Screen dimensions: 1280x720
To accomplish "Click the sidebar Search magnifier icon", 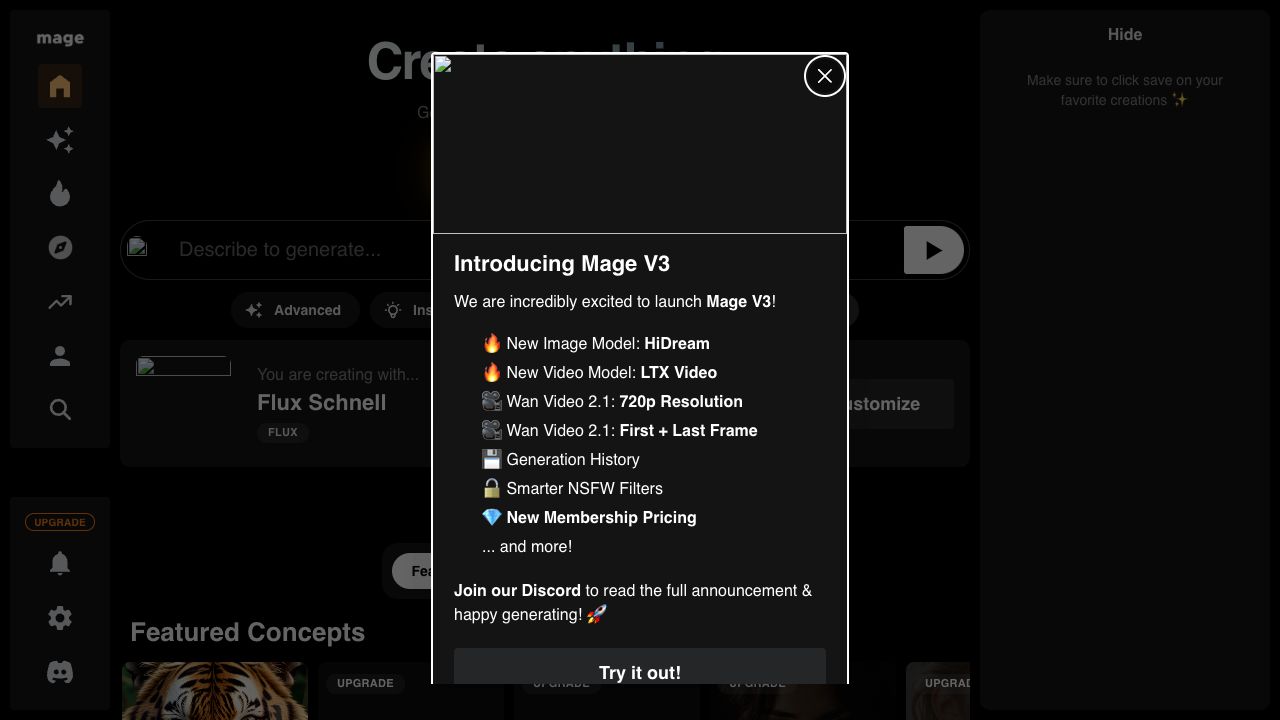I will point(60,410).
